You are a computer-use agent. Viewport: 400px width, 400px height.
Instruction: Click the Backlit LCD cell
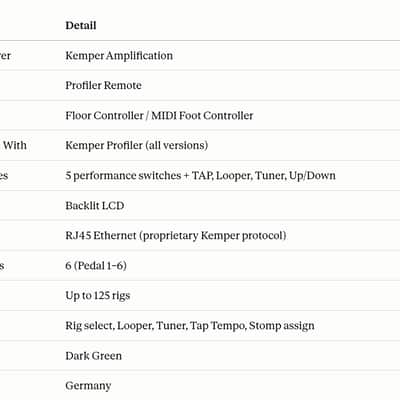click(95, 206)
